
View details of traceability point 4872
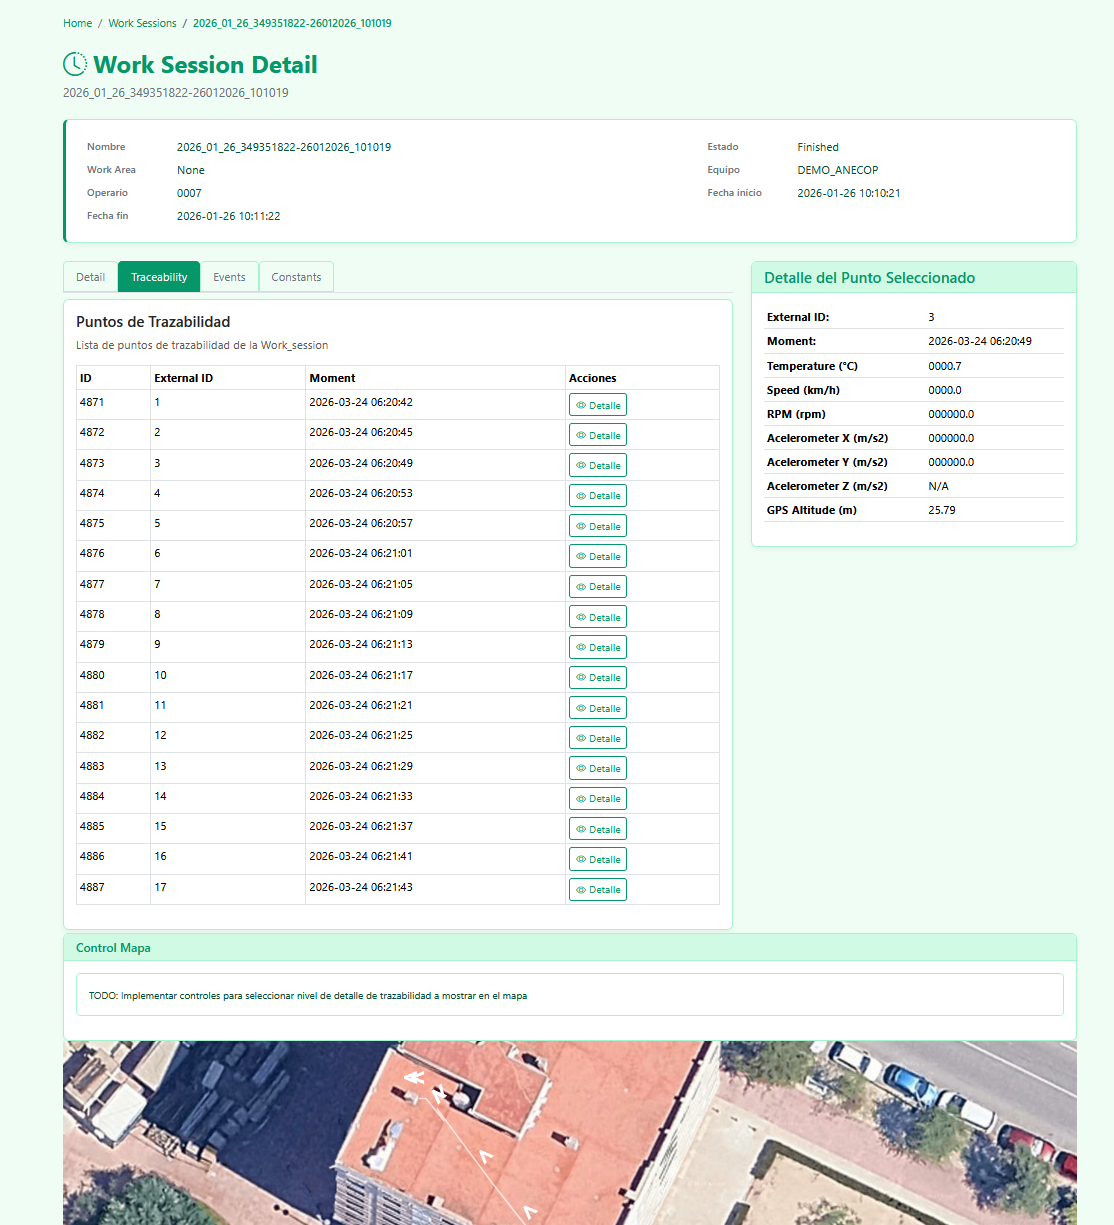click(598, 436)
